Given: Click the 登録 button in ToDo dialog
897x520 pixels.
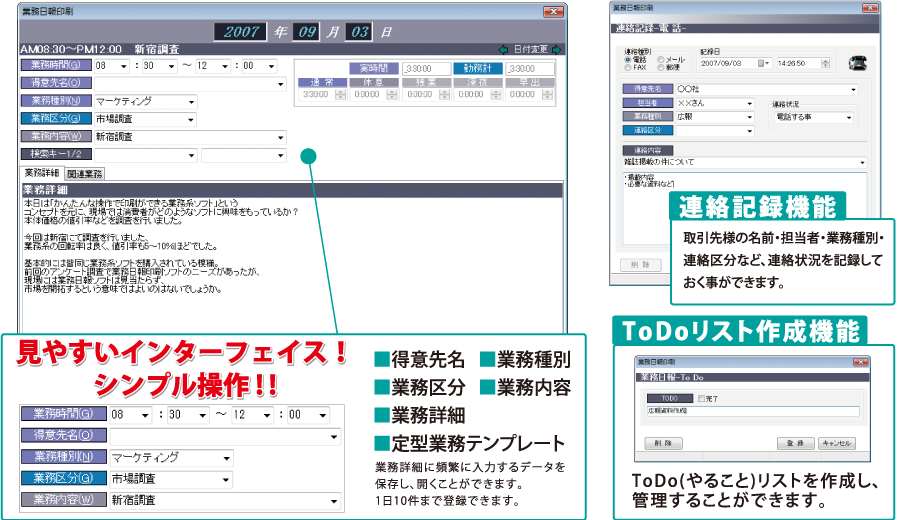Looking at the screenshot, I should point(796,442).
